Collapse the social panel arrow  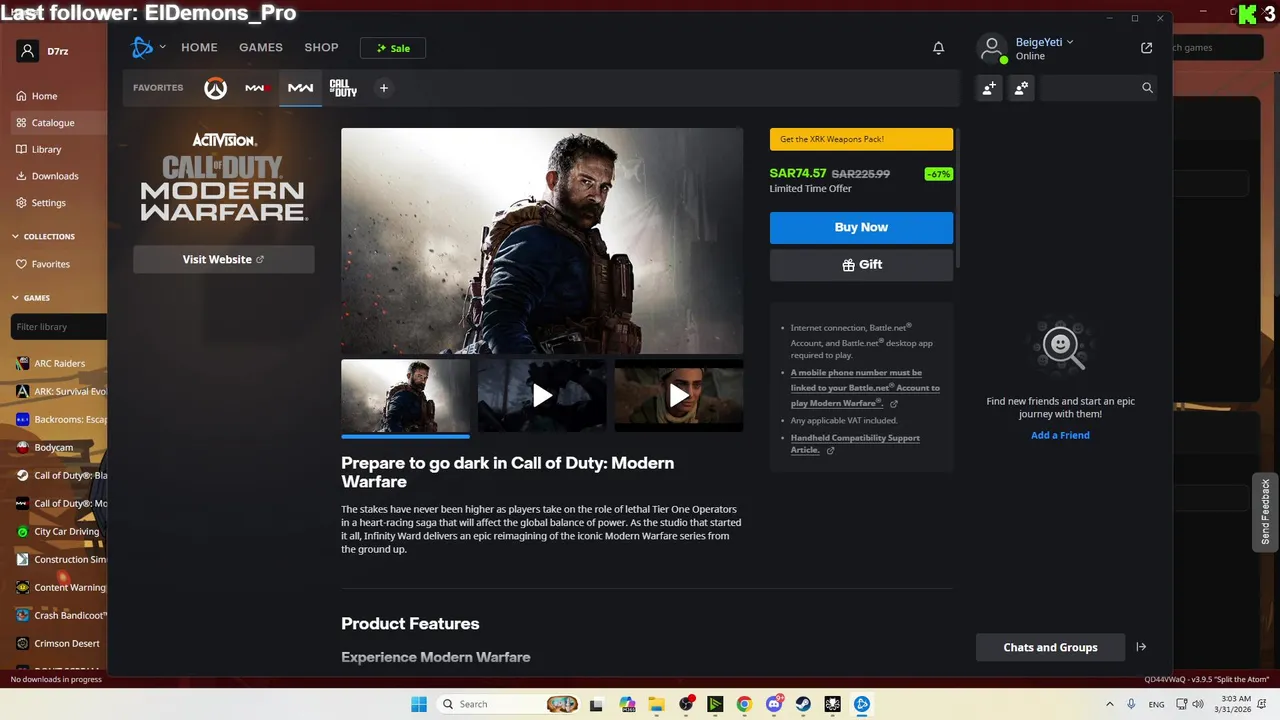pyautogui.click(x=1141, y=647)
